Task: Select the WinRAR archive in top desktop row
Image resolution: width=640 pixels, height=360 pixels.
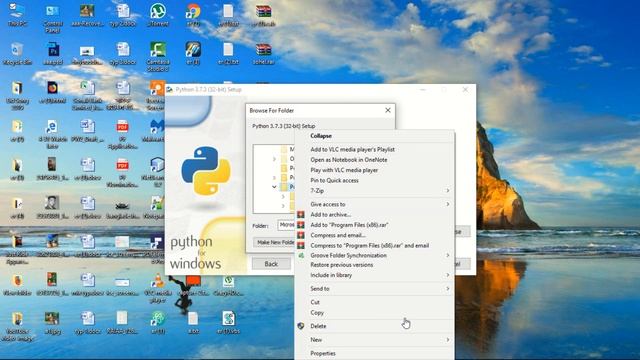Action: pos(263,15)
